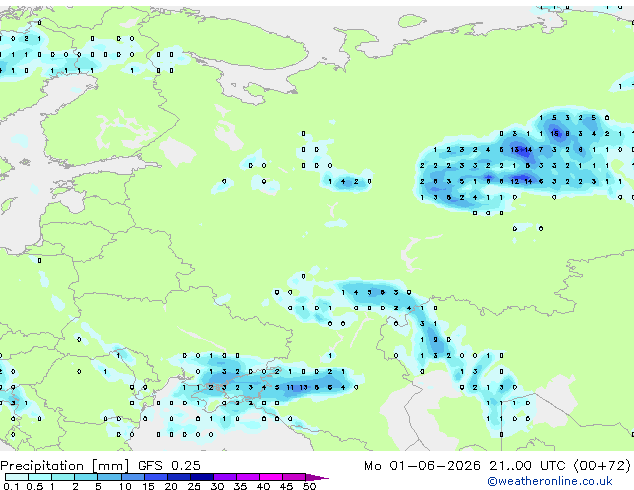Click the 'Mo 01-06-2026' date text

pos(422,466)
